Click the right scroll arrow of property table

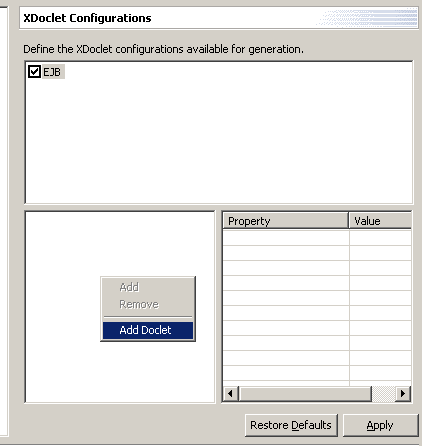tap(403, 394)
